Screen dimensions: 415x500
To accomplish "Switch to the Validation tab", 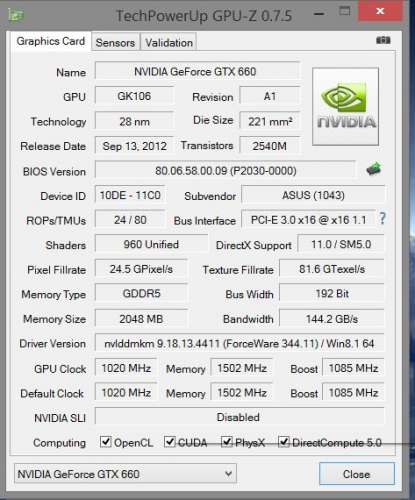I will [169, 42].
